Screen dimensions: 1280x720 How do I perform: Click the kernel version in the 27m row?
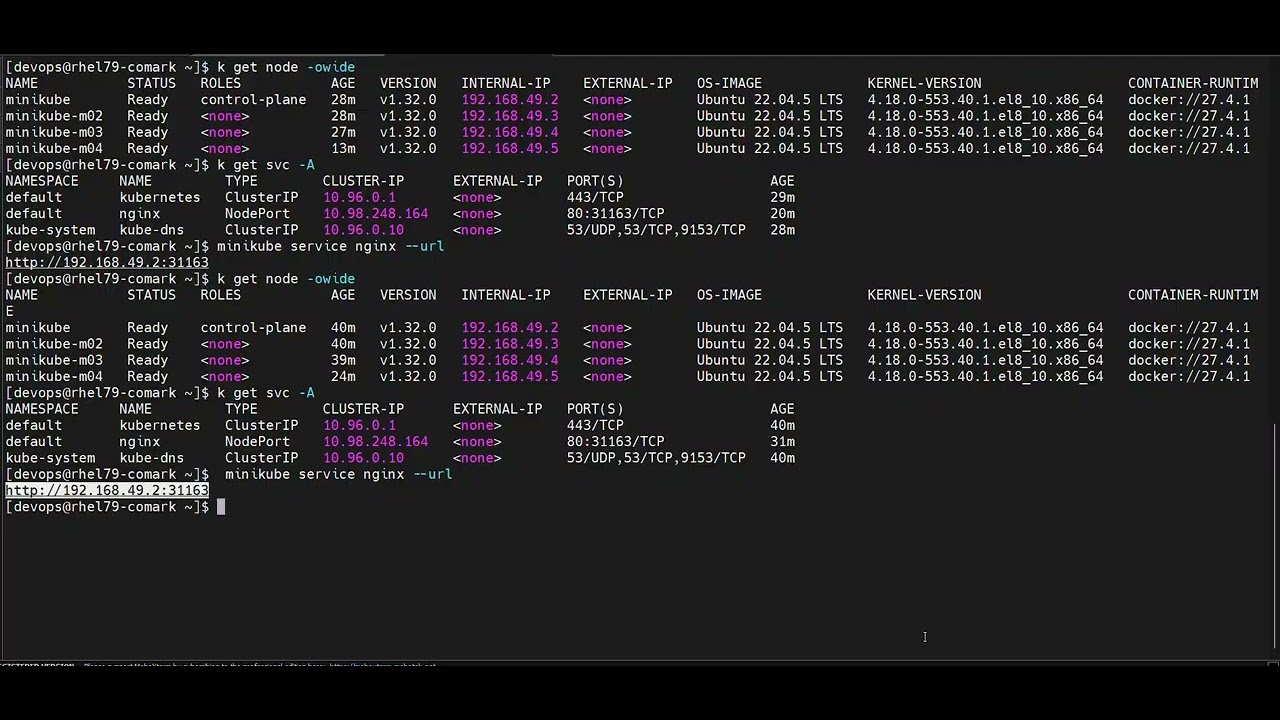[985, 132]
